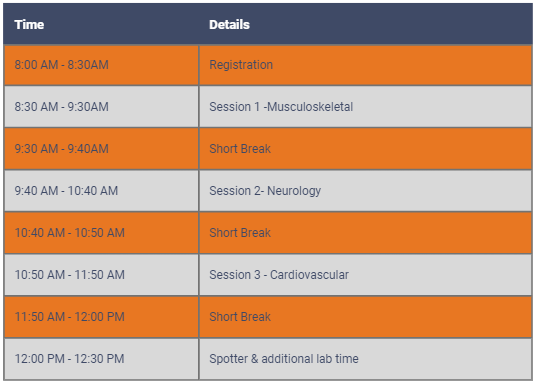Click the Short Break after Neurology session
535x383 pixels.
[x=365, y=233]
